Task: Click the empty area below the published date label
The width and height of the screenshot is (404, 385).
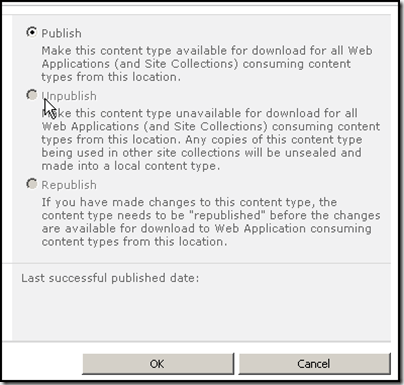Action: coord(201,313)
